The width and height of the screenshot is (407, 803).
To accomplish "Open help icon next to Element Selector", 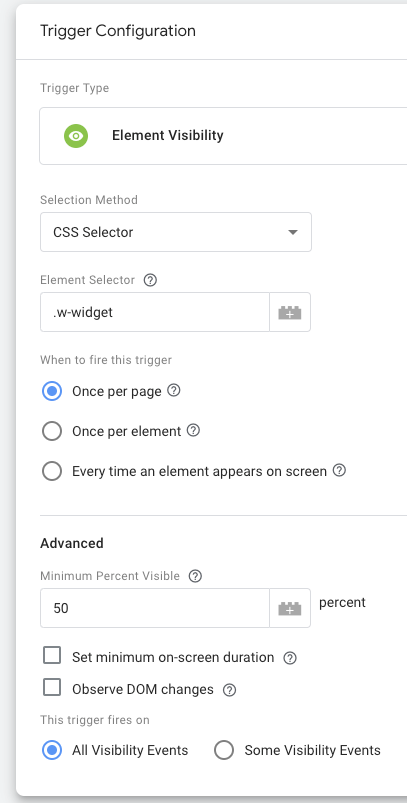I will coord(150,280).
